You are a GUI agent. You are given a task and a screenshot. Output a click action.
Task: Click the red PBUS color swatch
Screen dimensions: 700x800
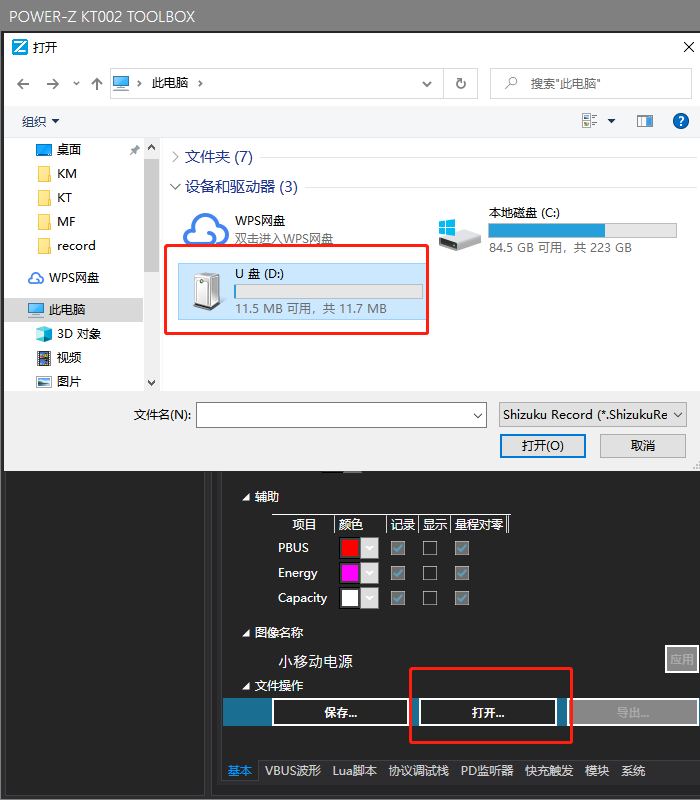(349, 548)
